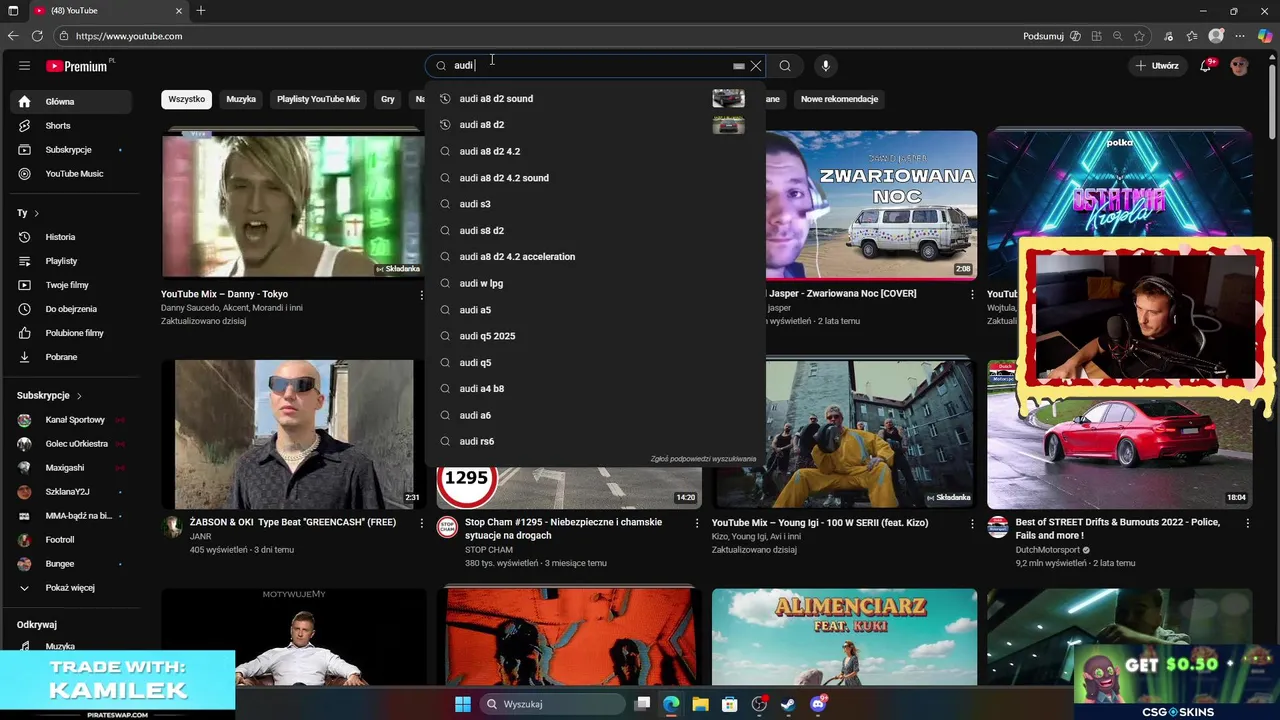The image size is (1280, 720).
Task: Open options for Stop Cham #1295 video
Action: click(x=696, y=523)
